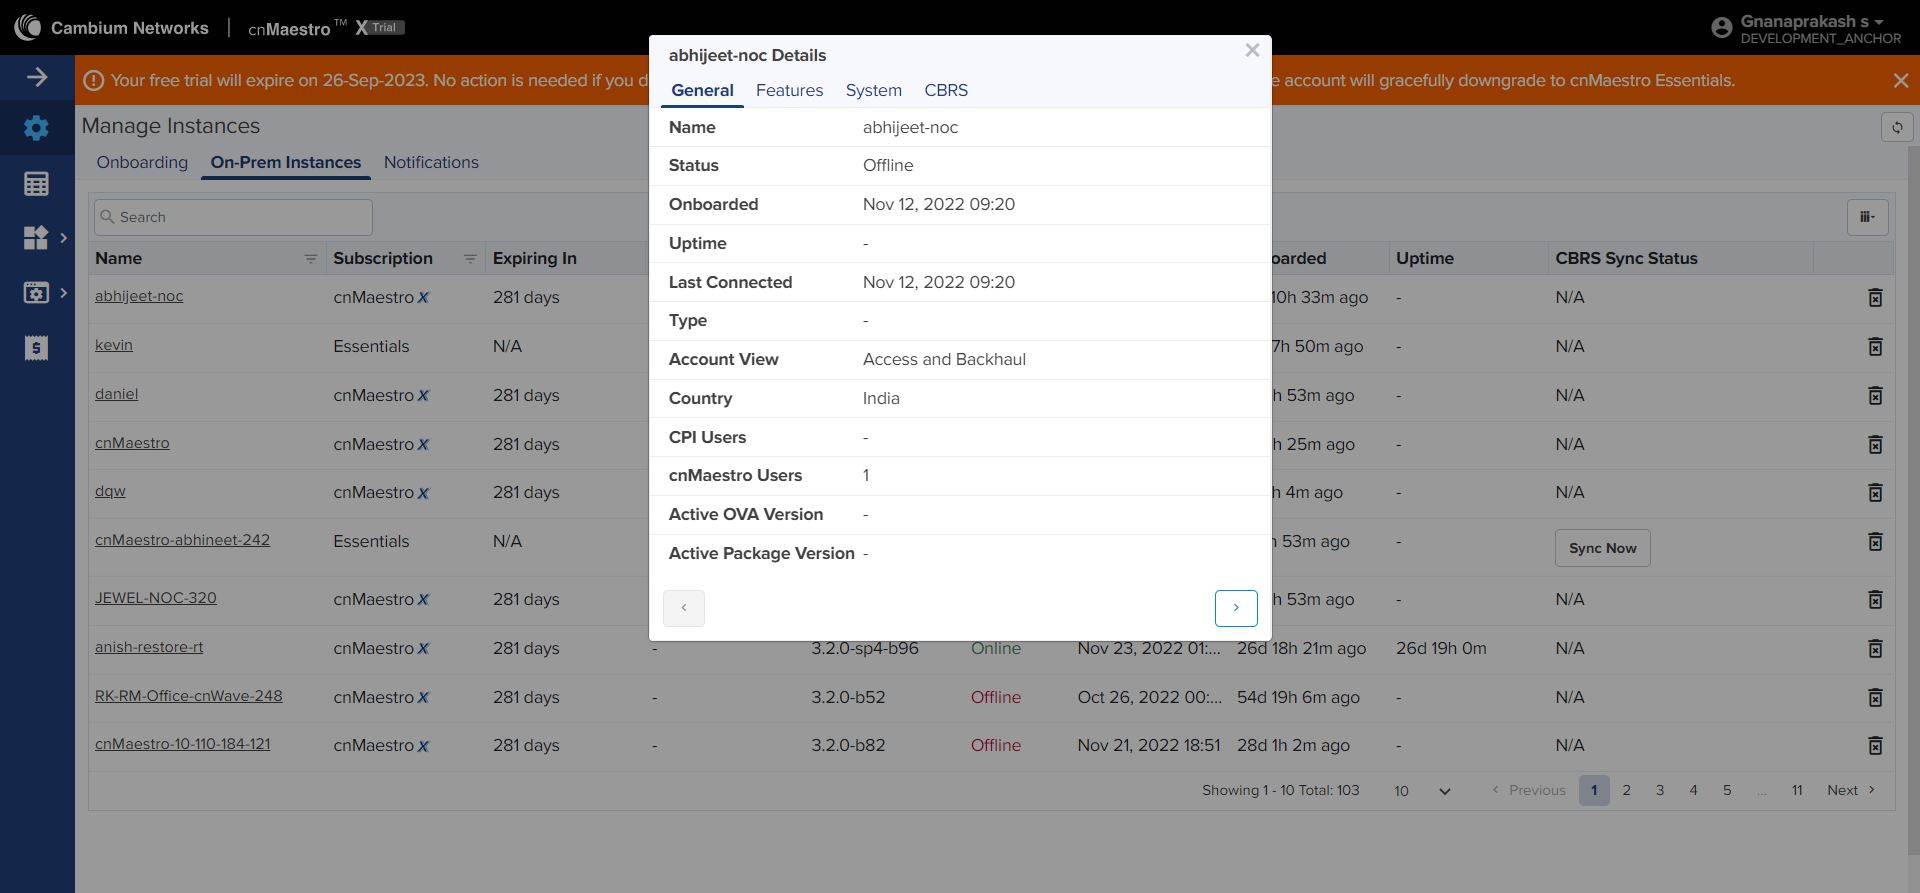Open the column chooser dropdown
The height and width of the screenshot is (893, 1920).
tap(1867, 217)
